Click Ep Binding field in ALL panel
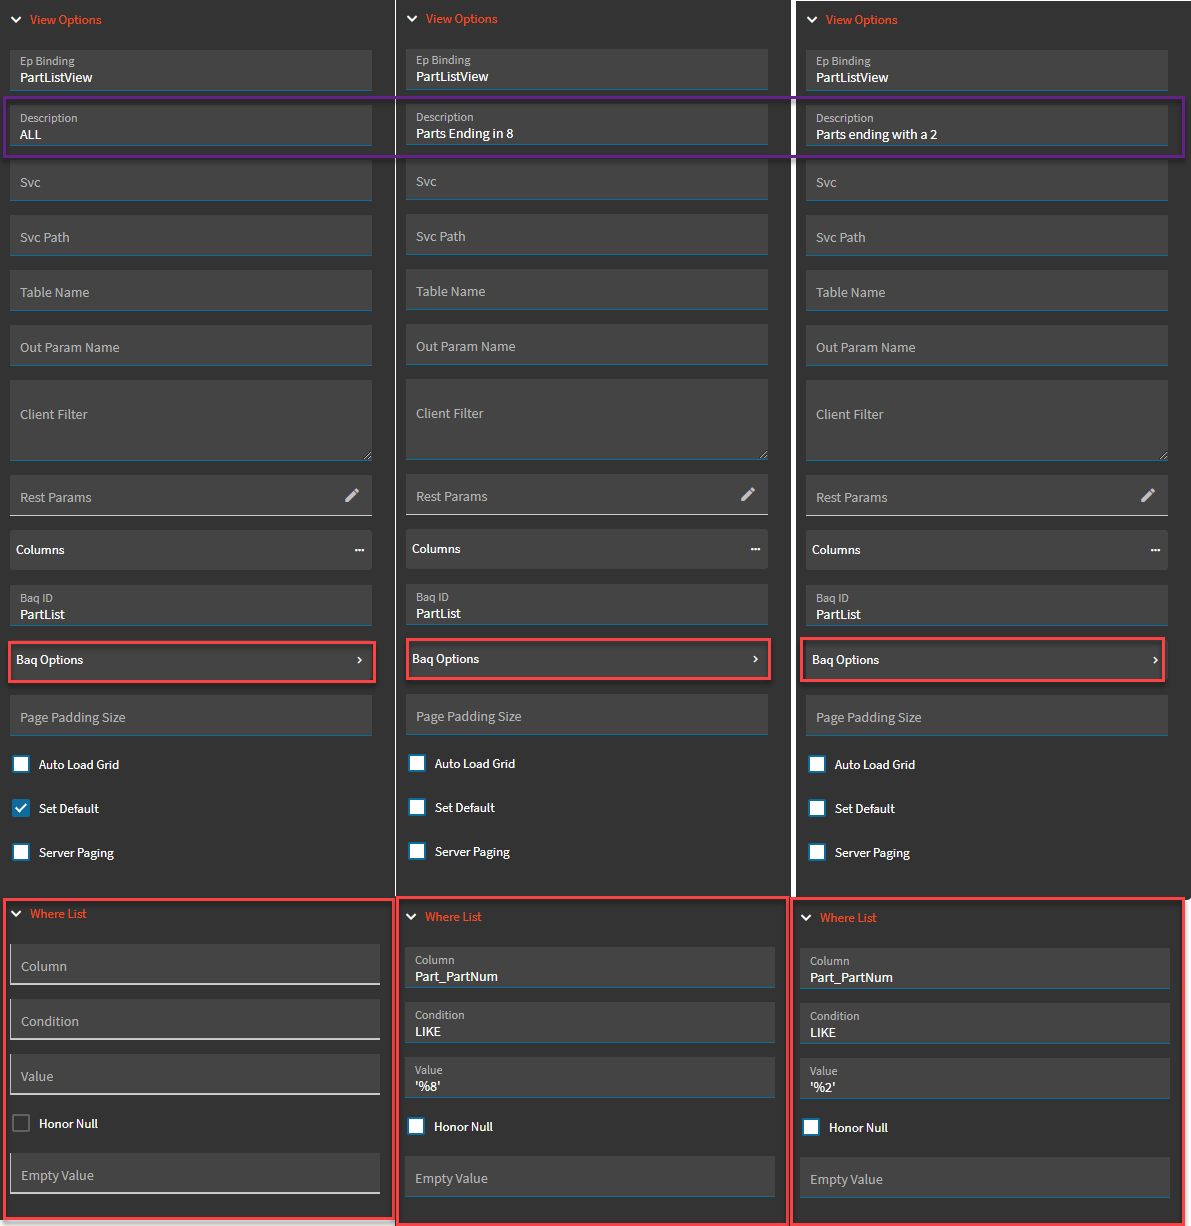The image size is (1191, 1226). [191, 70]
